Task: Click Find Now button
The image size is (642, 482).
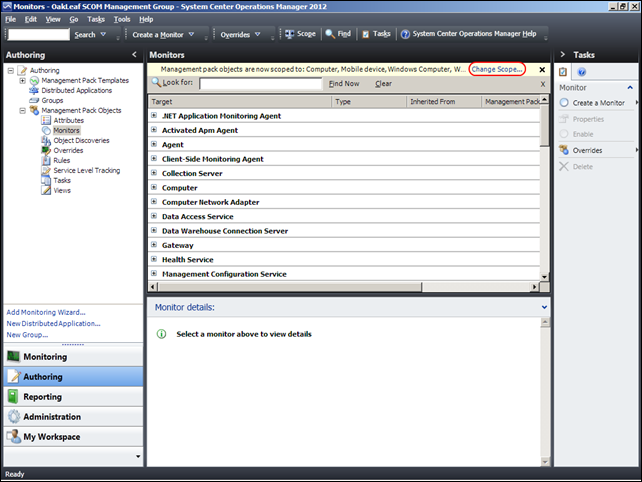Action: (344, 84)
